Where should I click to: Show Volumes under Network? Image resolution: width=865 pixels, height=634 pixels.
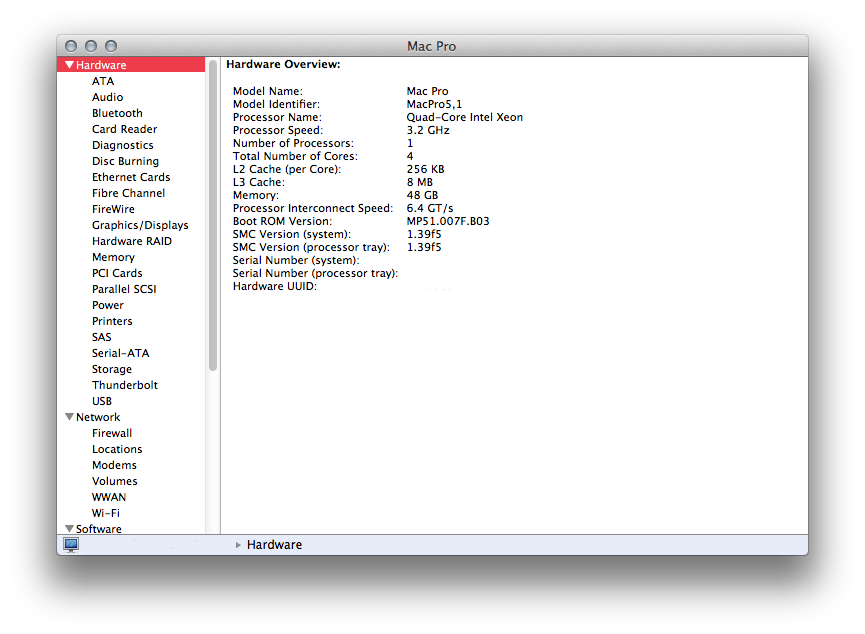pos(115,481)
